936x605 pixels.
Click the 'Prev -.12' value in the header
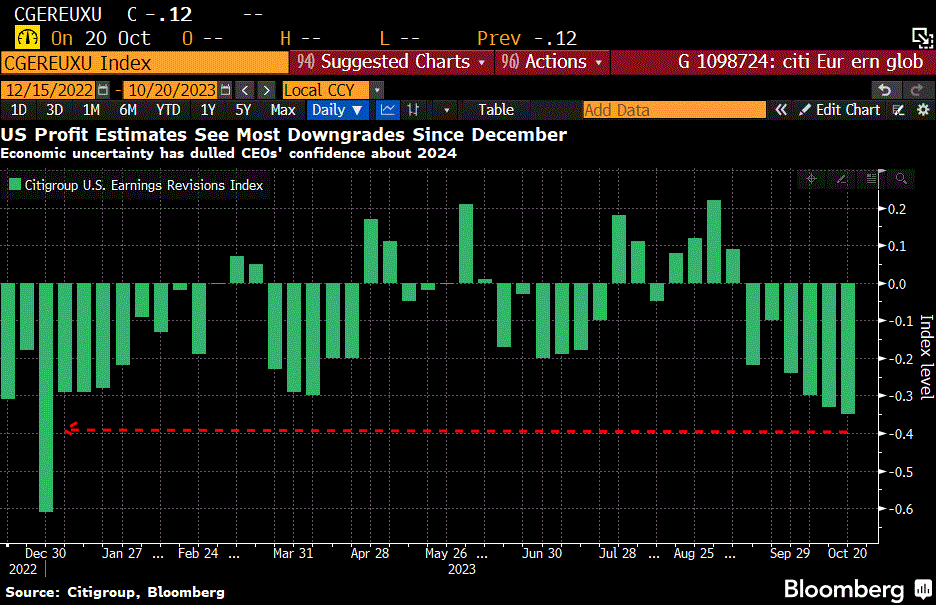pos(527,38)
